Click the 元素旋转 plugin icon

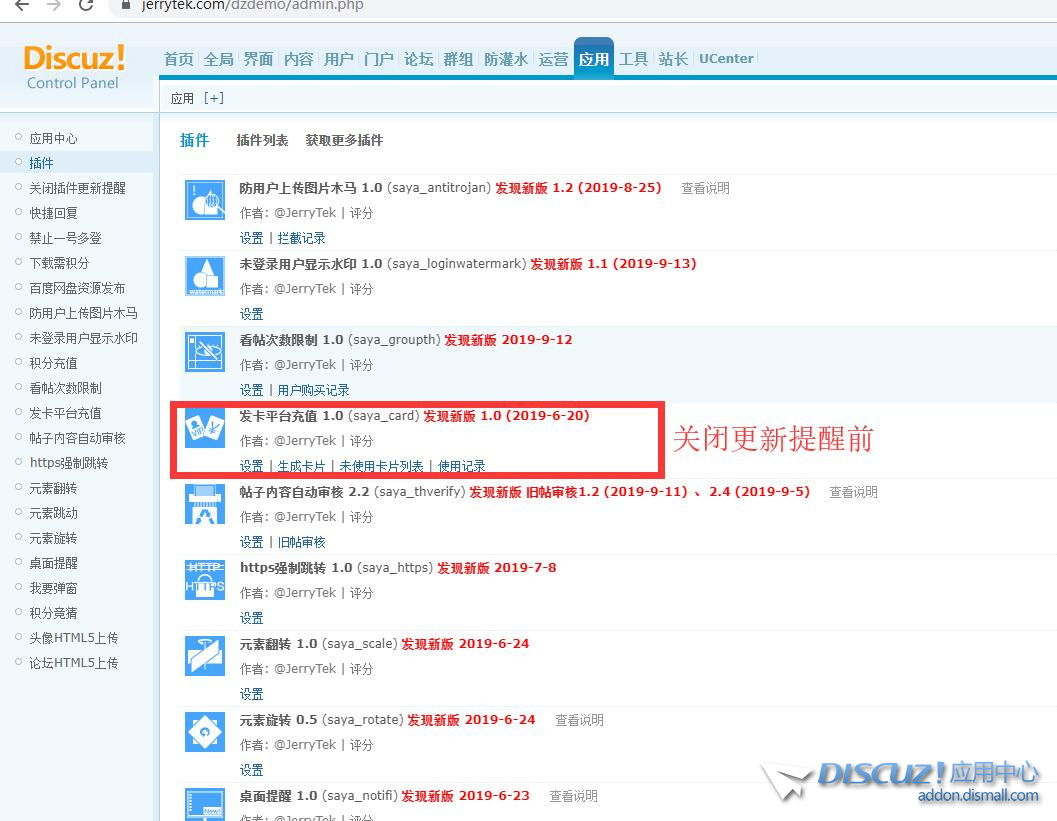[205, 732]
